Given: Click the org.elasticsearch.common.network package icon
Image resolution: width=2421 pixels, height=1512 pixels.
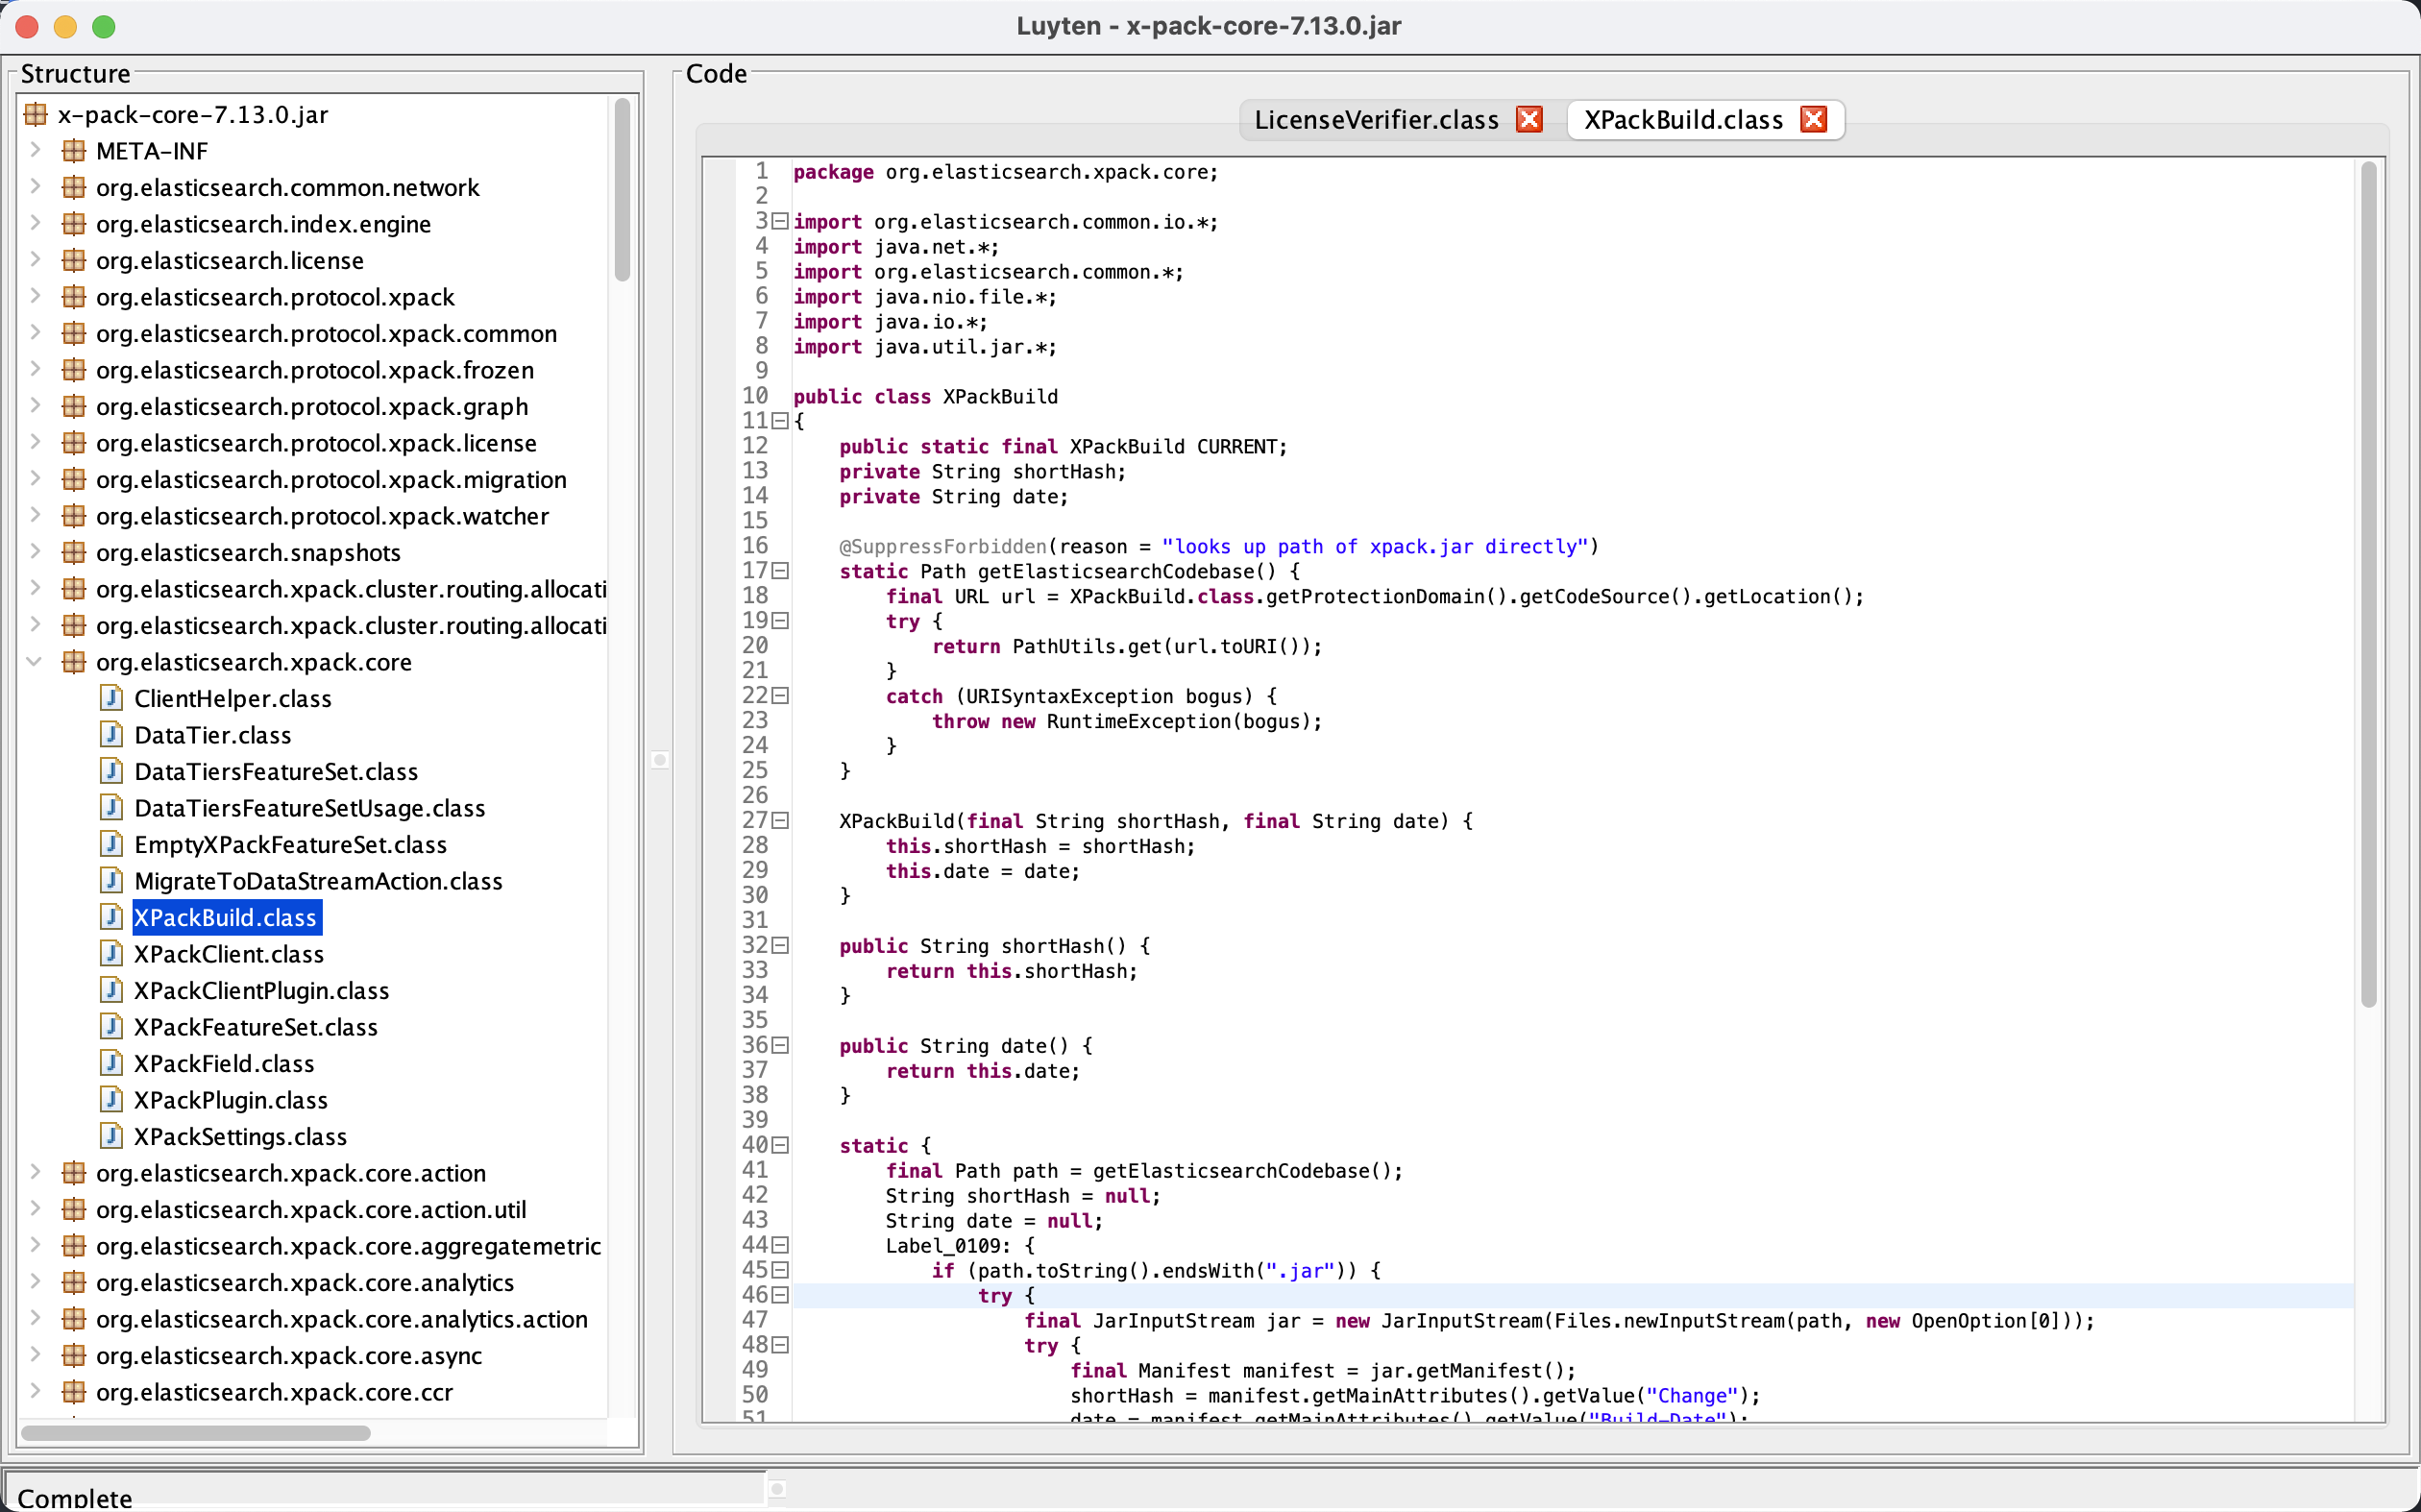Looking at the screenshot, I should point(74,187).
